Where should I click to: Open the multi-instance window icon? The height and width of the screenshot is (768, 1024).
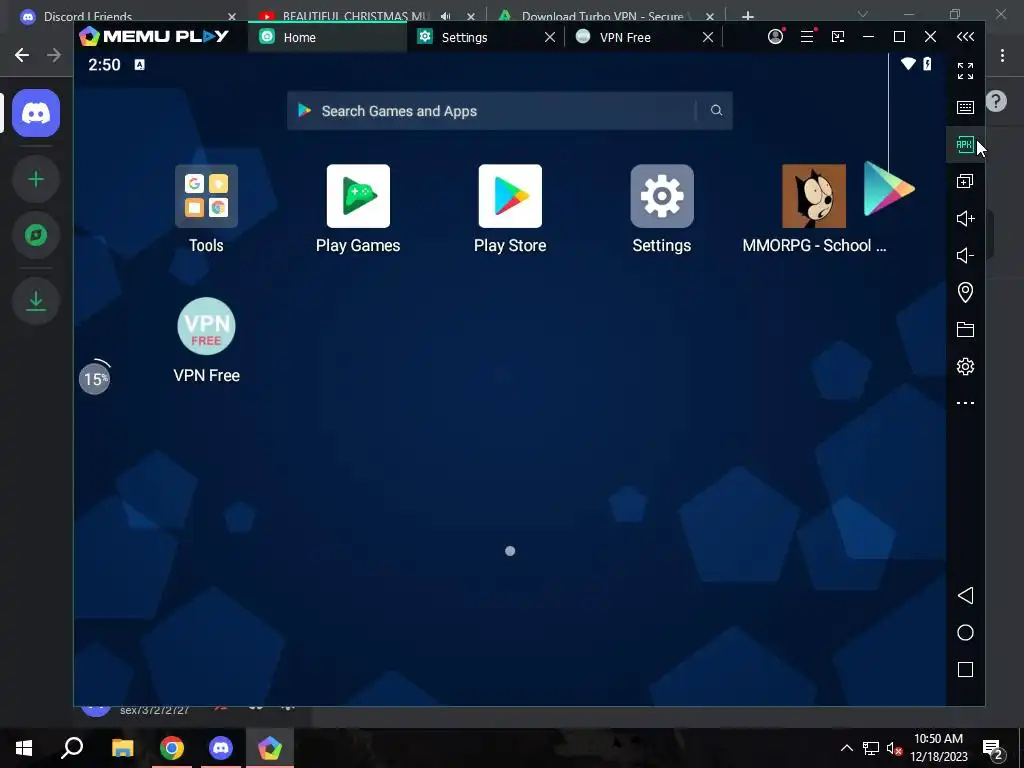pos(965,181)
